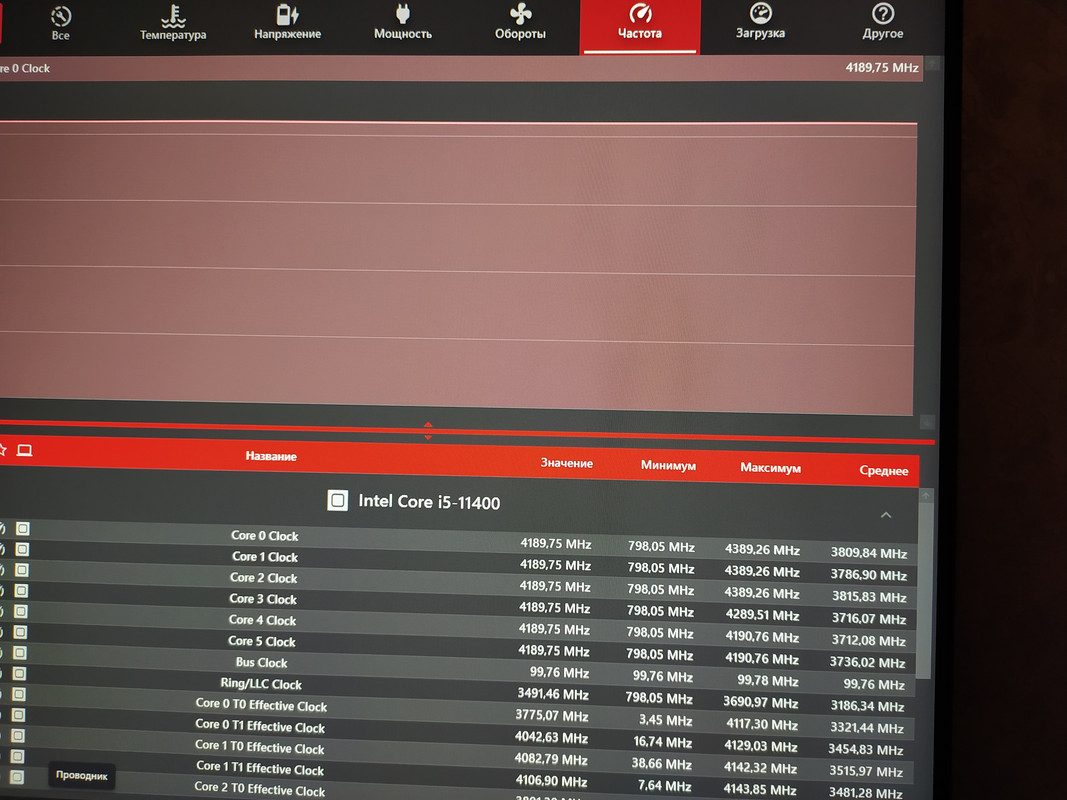Viewport: 1067px width, 800px height.
Task: Select the Core 1 T0 Effective Clock name
Action: [x=259, y=747]
